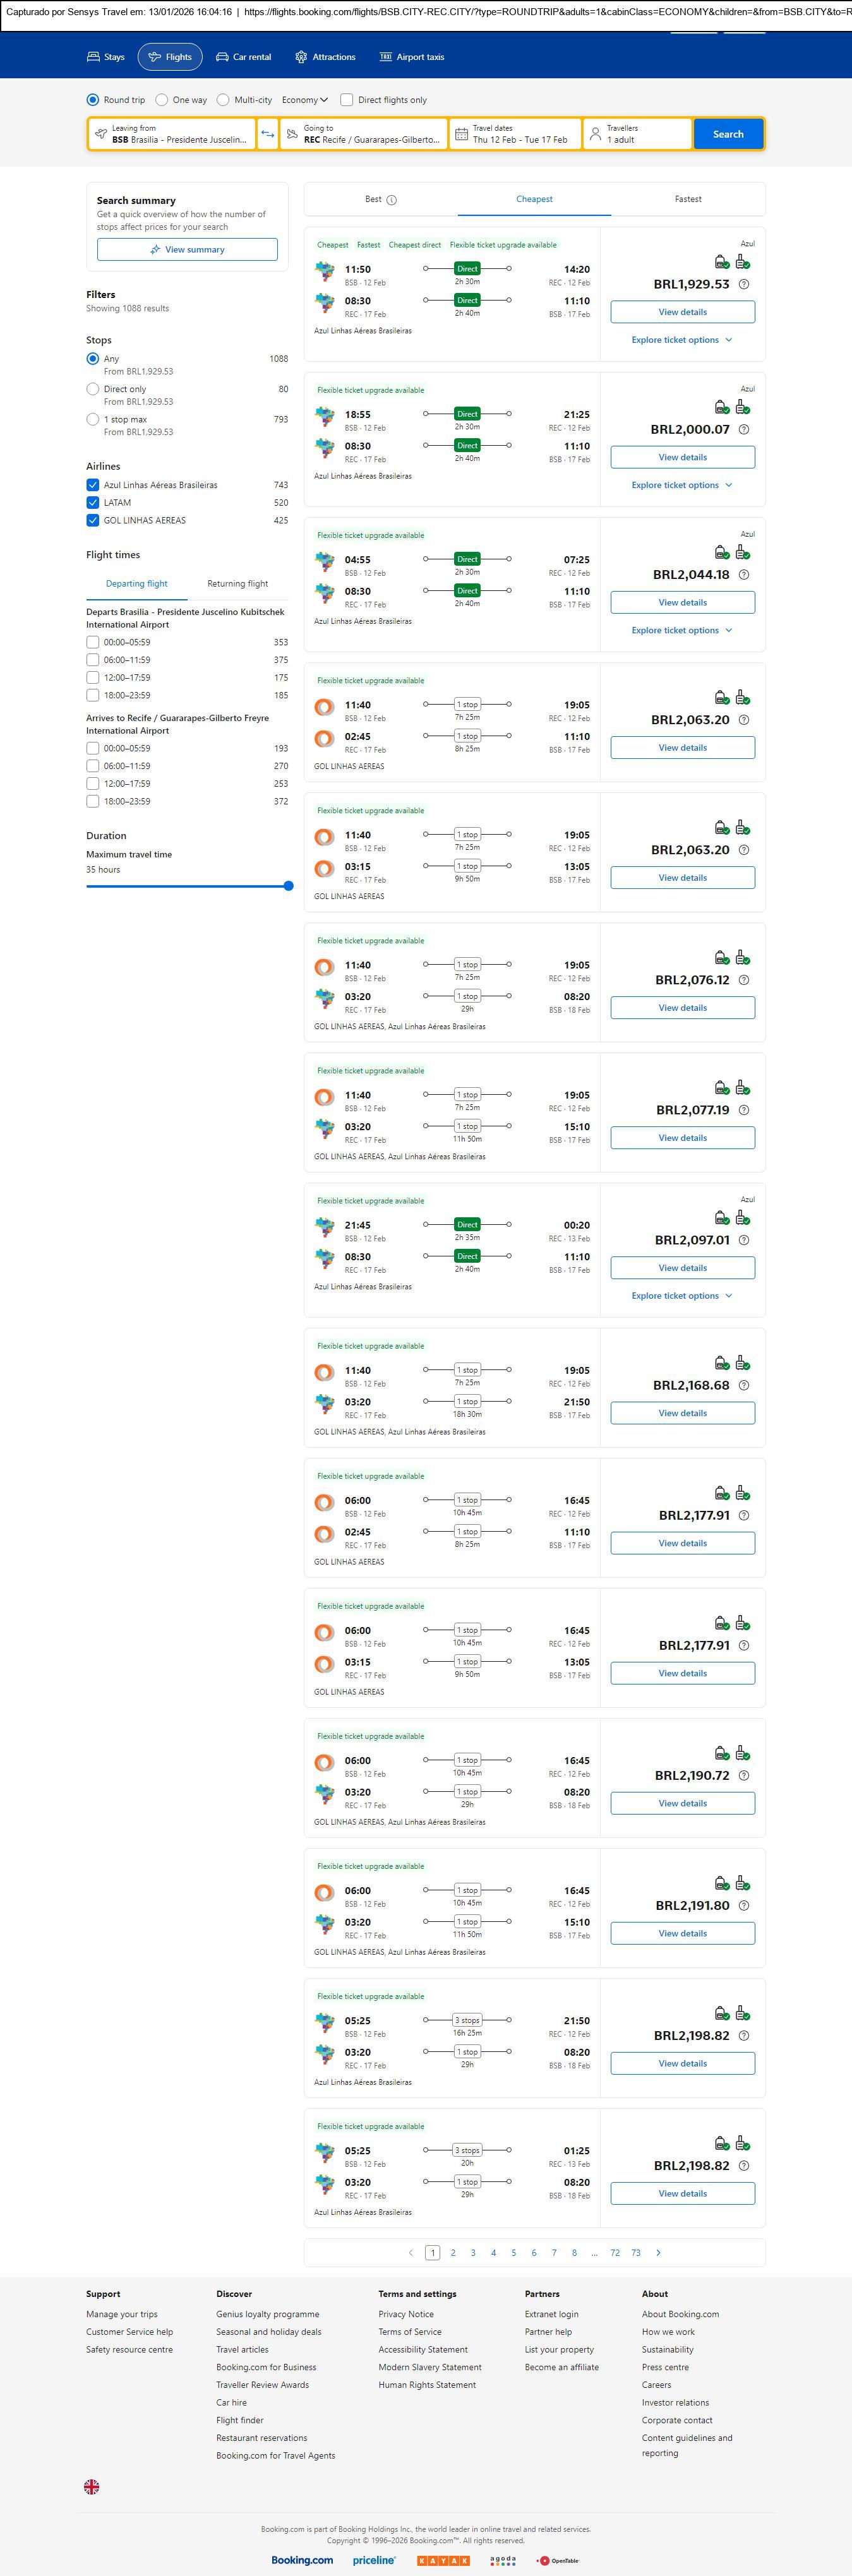Click the blue Search button
The image size is (852, 2576).
click(x=728, y=134)
